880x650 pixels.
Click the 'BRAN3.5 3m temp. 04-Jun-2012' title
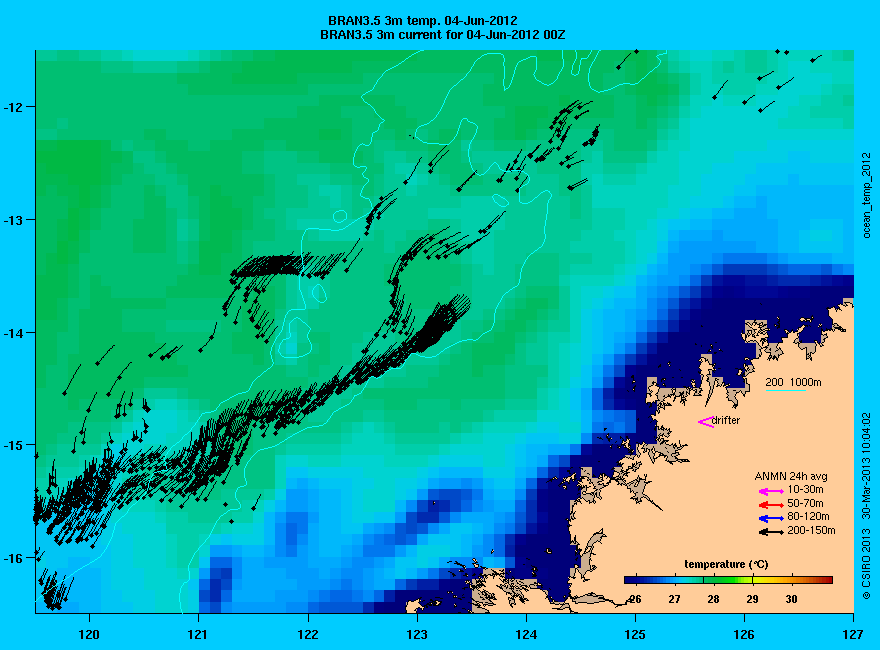click(423, 21)
